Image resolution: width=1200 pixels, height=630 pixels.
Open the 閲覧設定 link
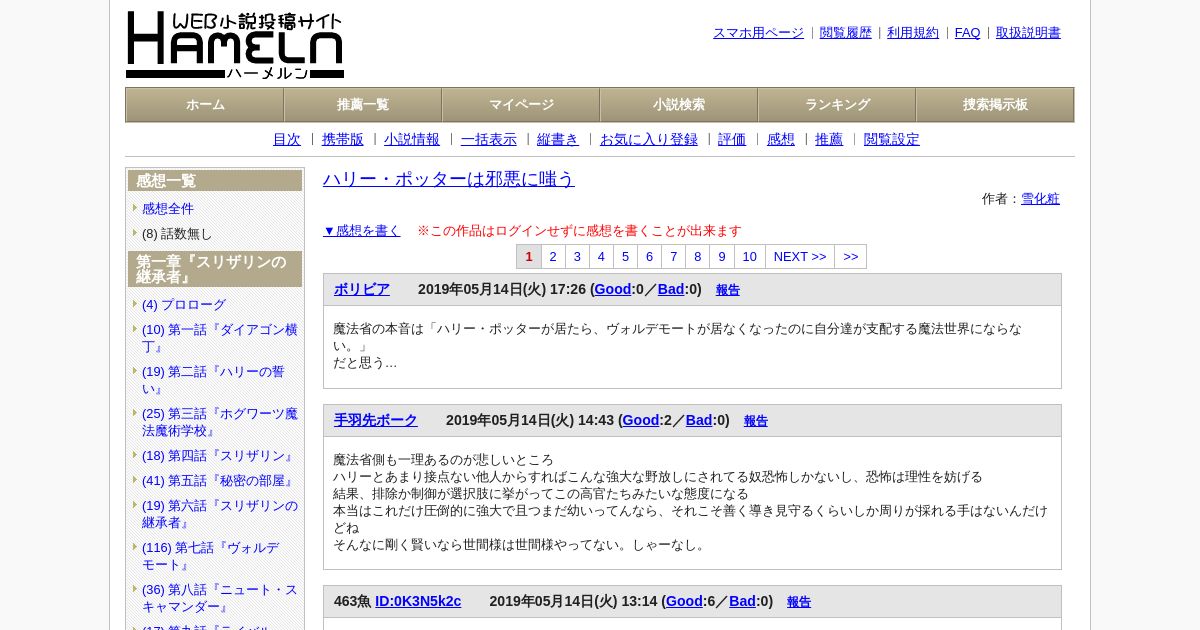point(892,140)
